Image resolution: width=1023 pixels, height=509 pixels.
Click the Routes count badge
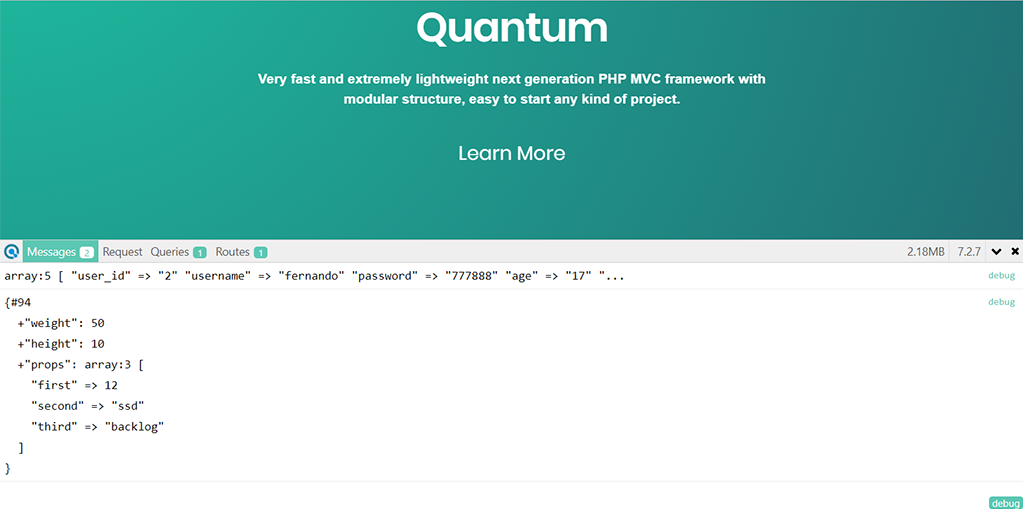[x=260, y=252]
